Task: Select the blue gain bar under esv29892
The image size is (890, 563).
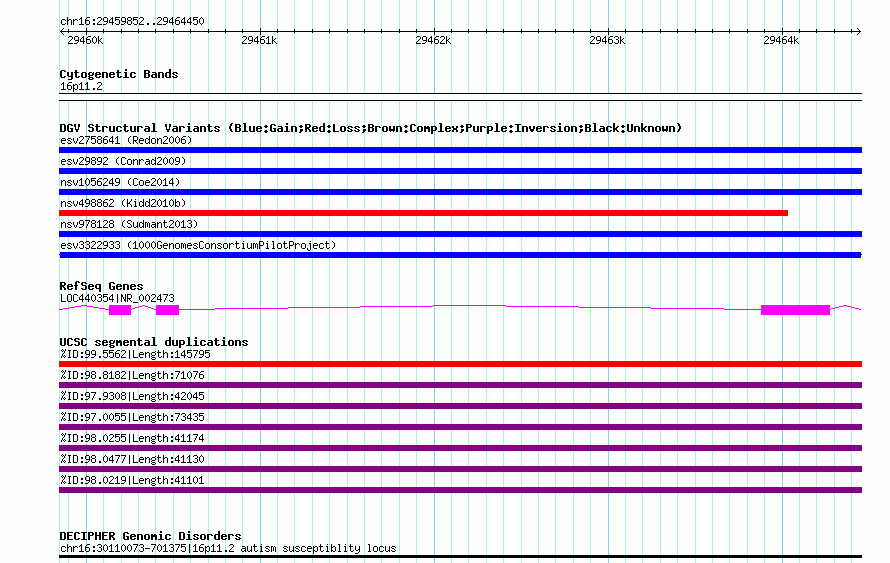Action: (460, 171)
